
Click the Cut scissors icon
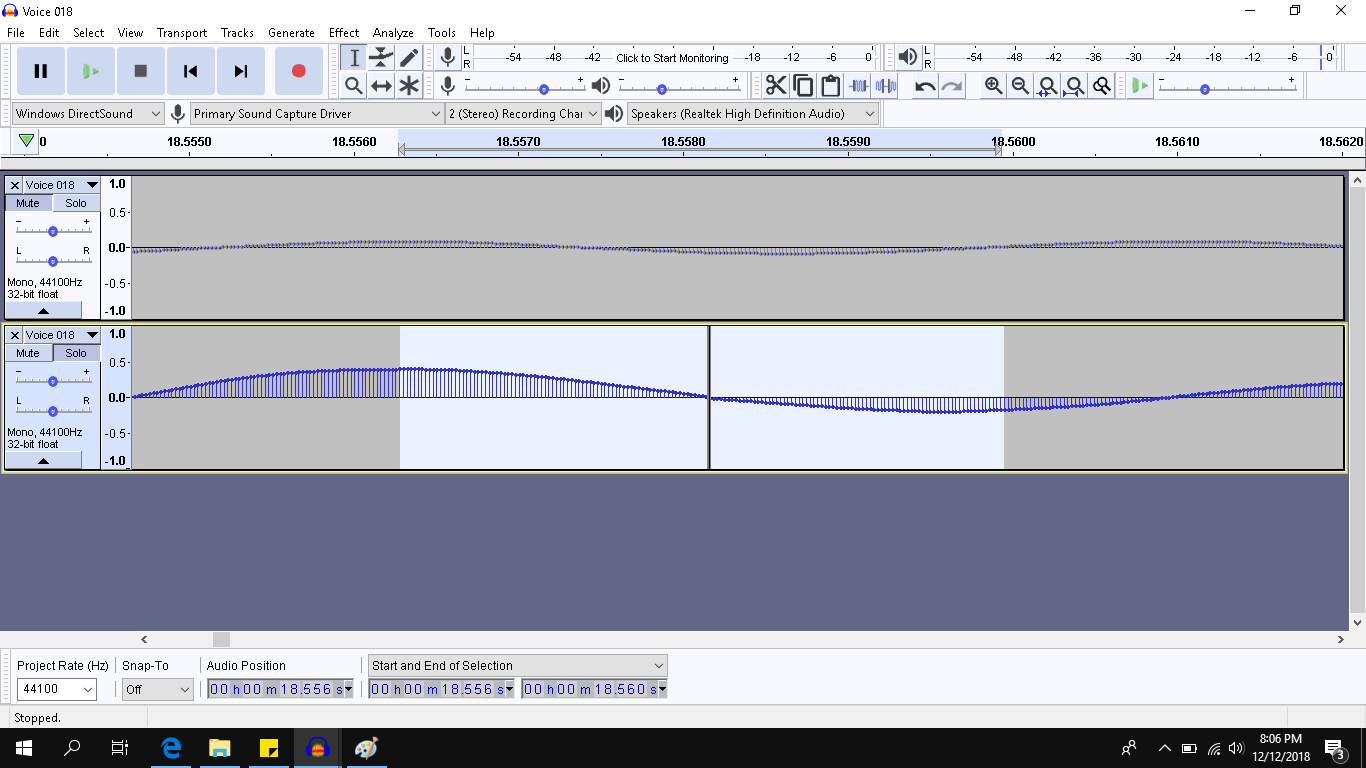pos(776,86)
